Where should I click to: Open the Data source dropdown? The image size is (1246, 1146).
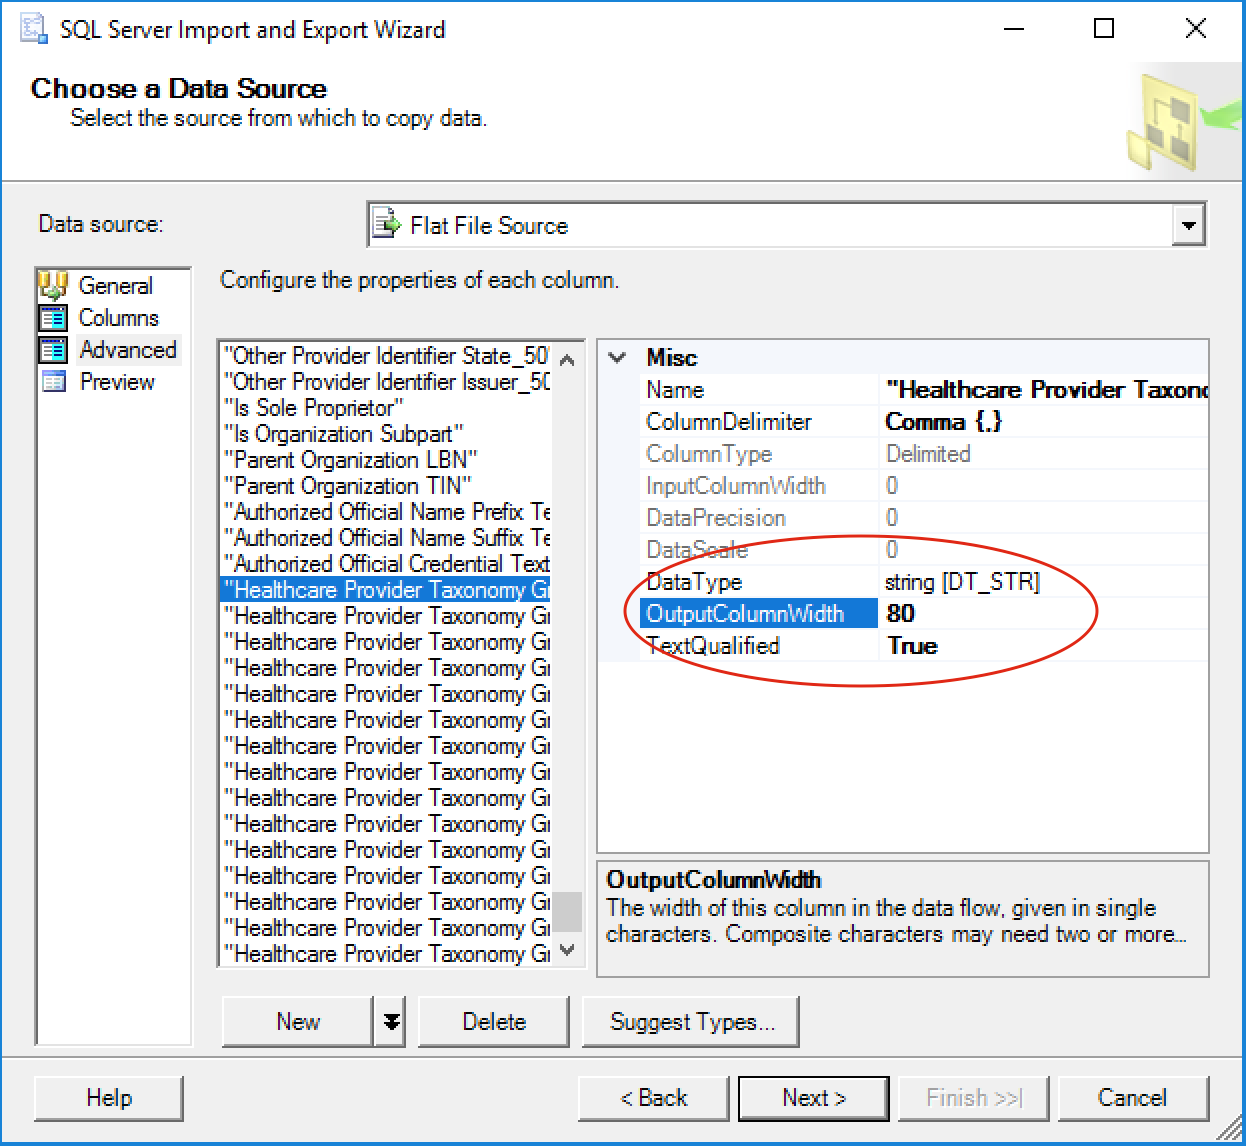point(1189,225)
